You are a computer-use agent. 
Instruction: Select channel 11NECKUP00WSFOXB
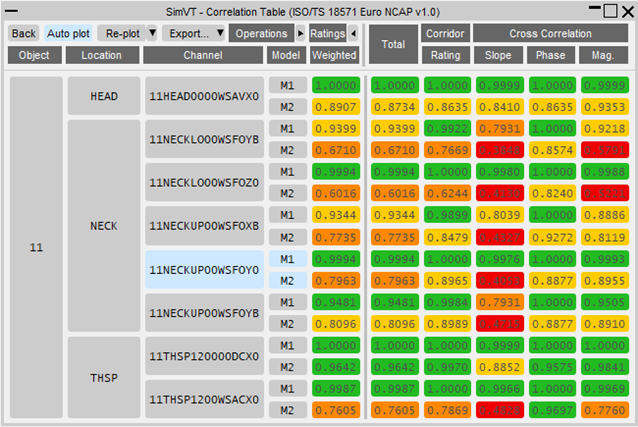click(x=204, y=226)
